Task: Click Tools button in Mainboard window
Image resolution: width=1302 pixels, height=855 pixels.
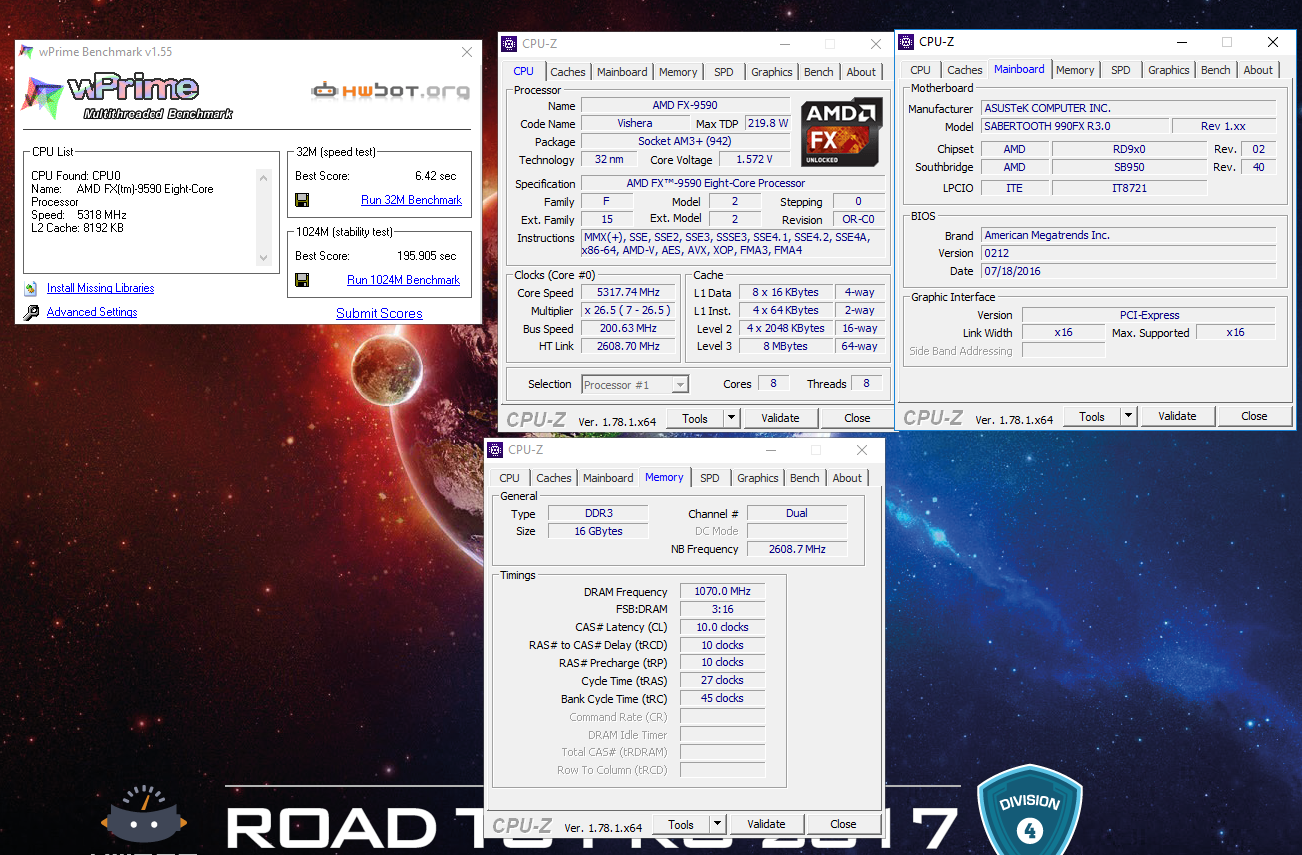Action: [x=1092, y=416]
